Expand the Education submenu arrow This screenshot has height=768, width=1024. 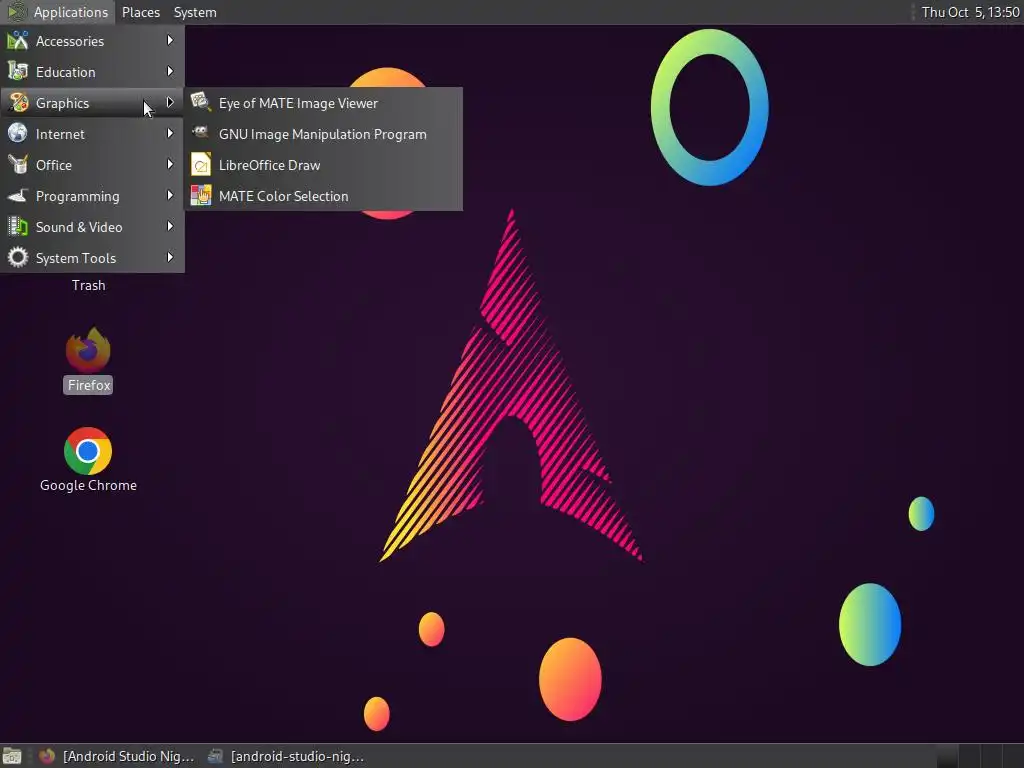tap(170, 71)
